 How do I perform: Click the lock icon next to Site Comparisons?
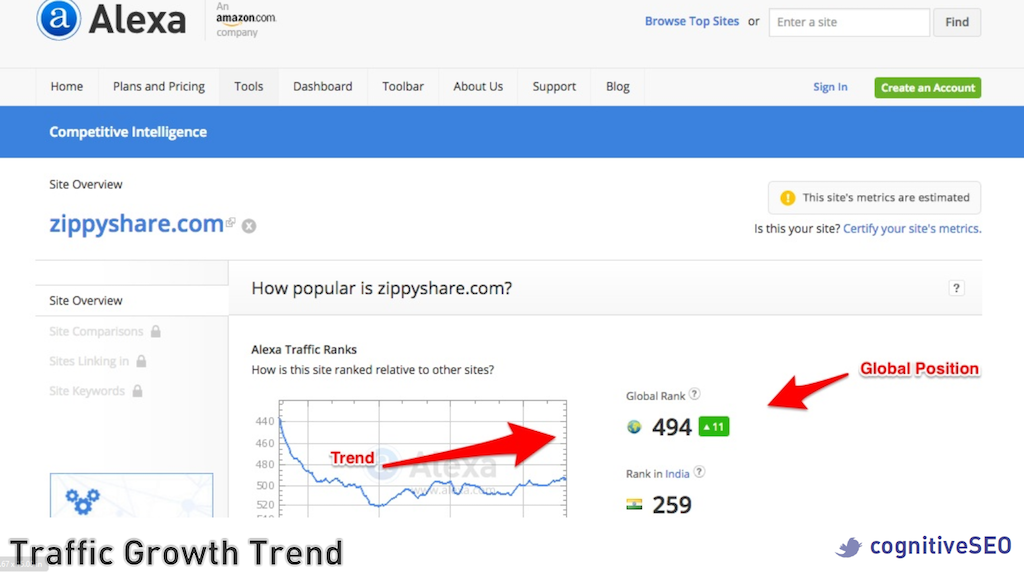156,331
